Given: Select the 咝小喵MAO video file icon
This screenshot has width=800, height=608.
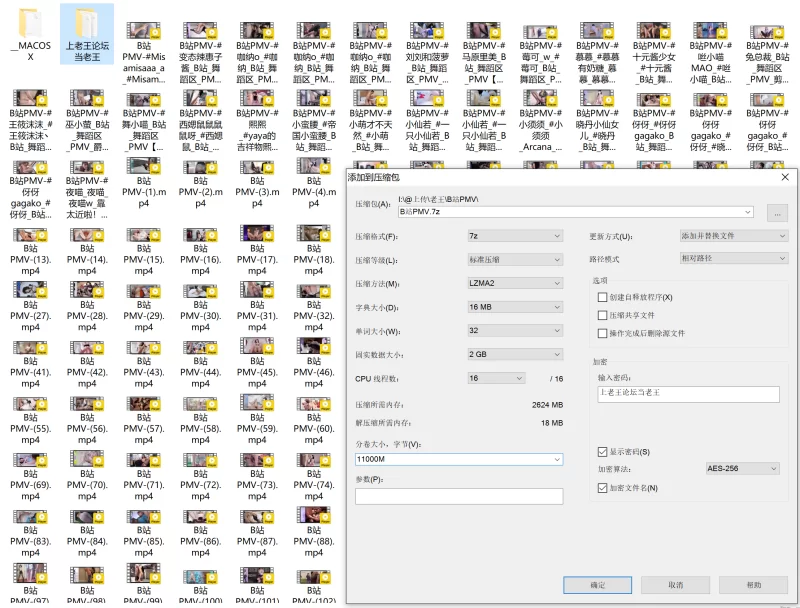Looking at the screenshot, I should pyautogui.click(x=710, y=31).
